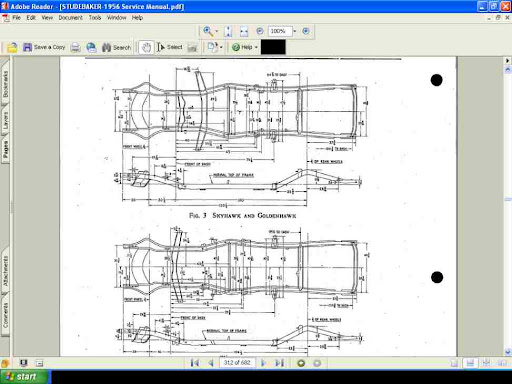Expand the document icon dropdown arrow
The image size is (512, 384).
click(221, 47)
